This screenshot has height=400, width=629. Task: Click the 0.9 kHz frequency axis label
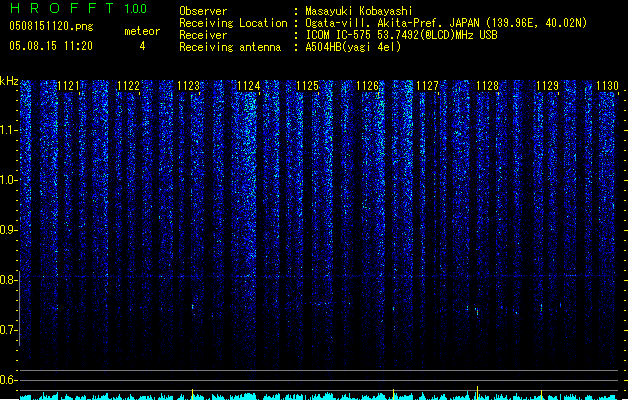tap(8, 230)
